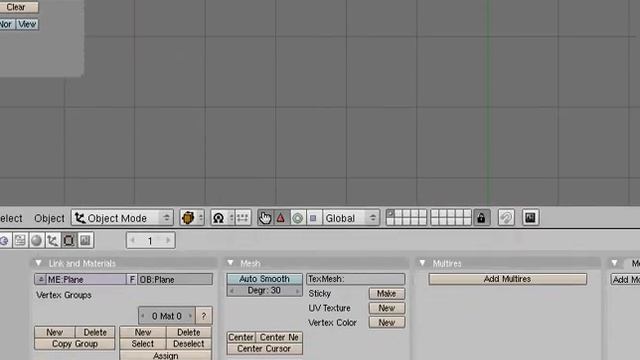Toggle the first highlighted layer button
This screenshot has height=360, width=640.
point(390,213)
